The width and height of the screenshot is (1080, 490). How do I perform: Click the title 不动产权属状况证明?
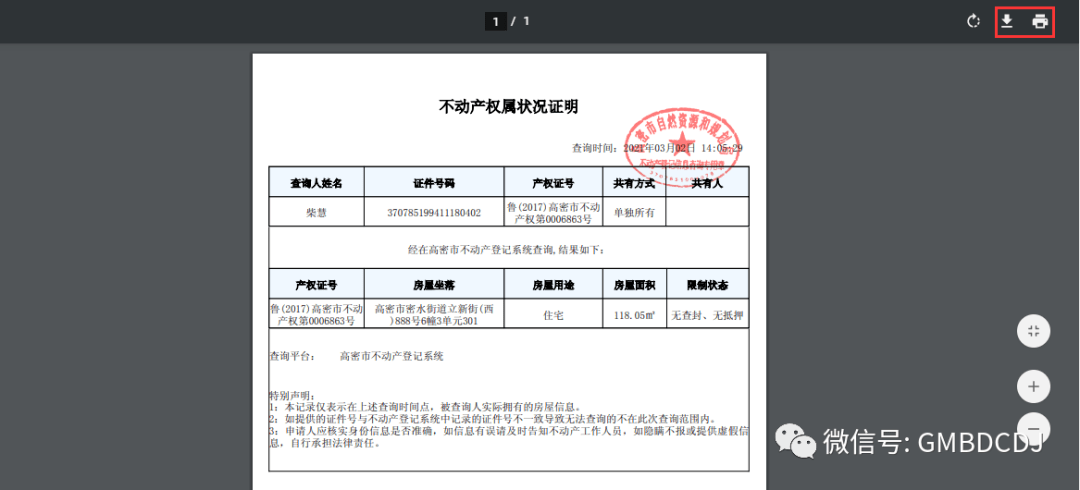click(x=508, y=107)
